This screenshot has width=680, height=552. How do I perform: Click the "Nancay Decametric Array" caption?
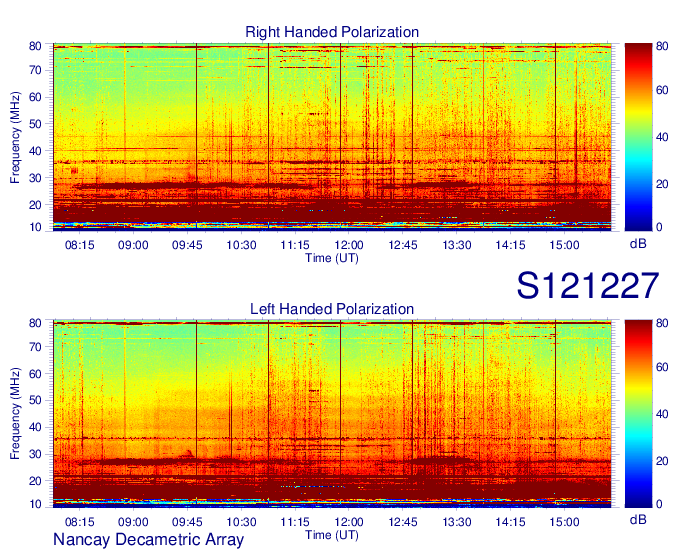(148, 540)
